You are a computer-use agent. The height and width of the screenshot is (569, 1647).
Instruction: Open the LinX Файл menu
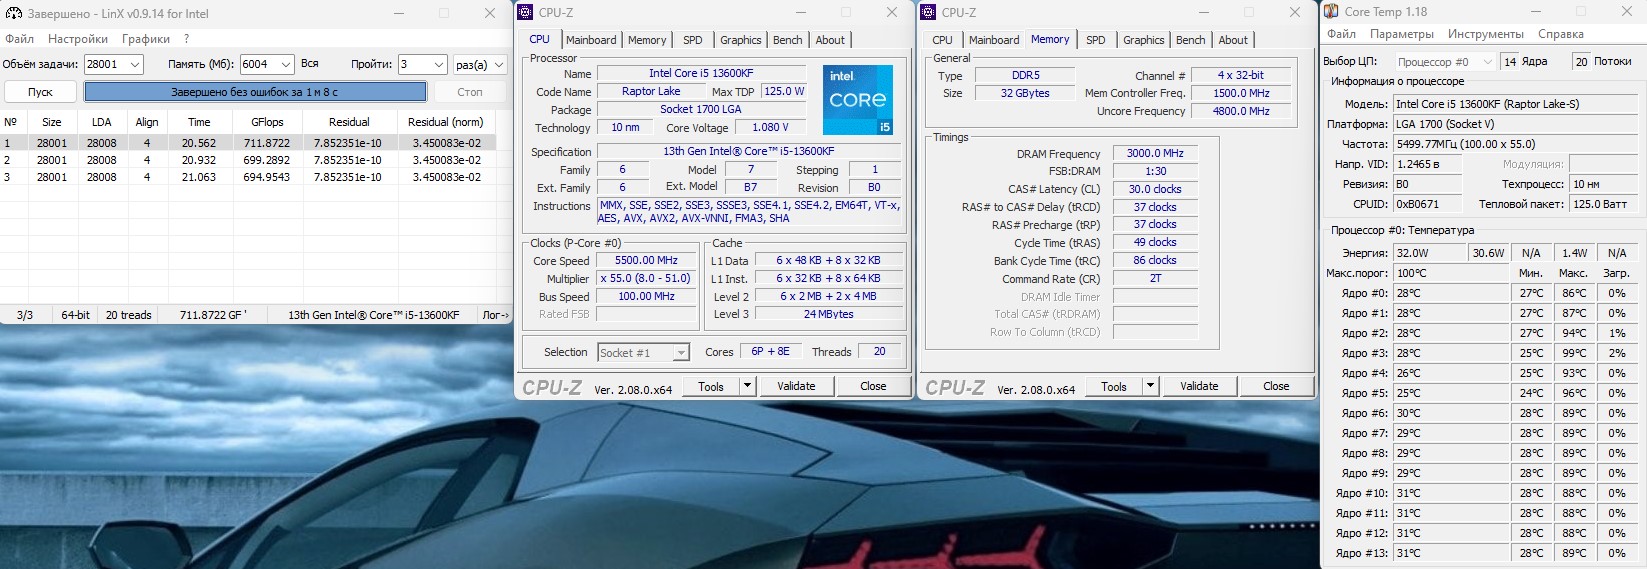point(19,39)
